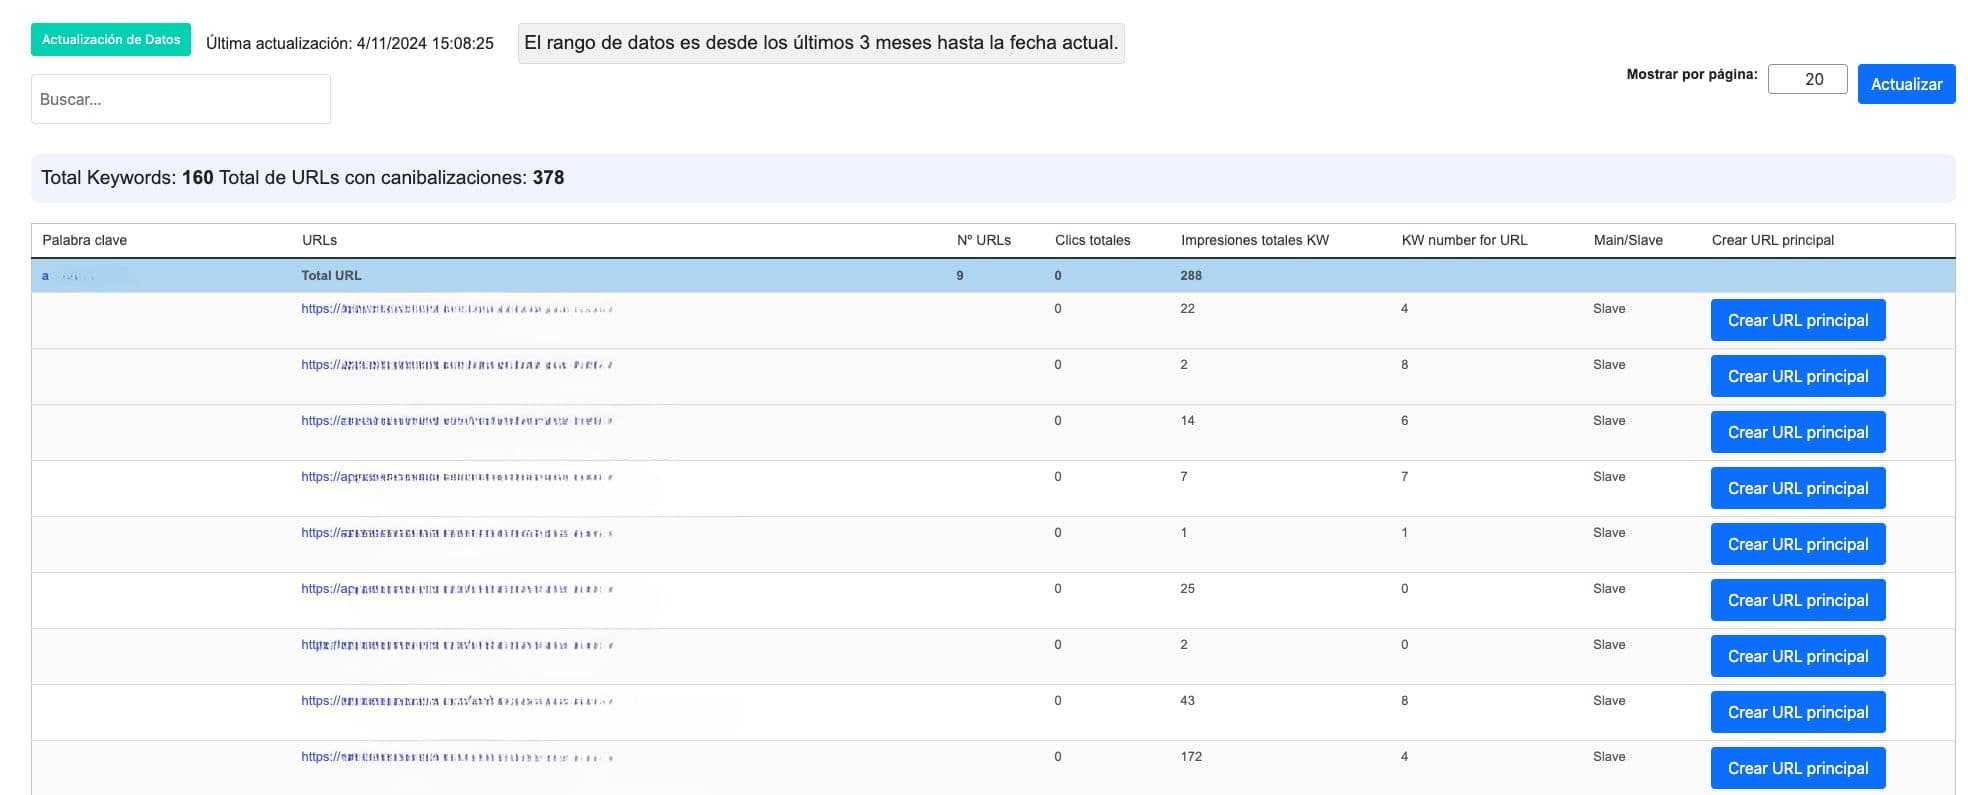Crear URL principal for 14-impression row
The width and height of the screenshot is (1968, 795).
tap(1798, 432)
